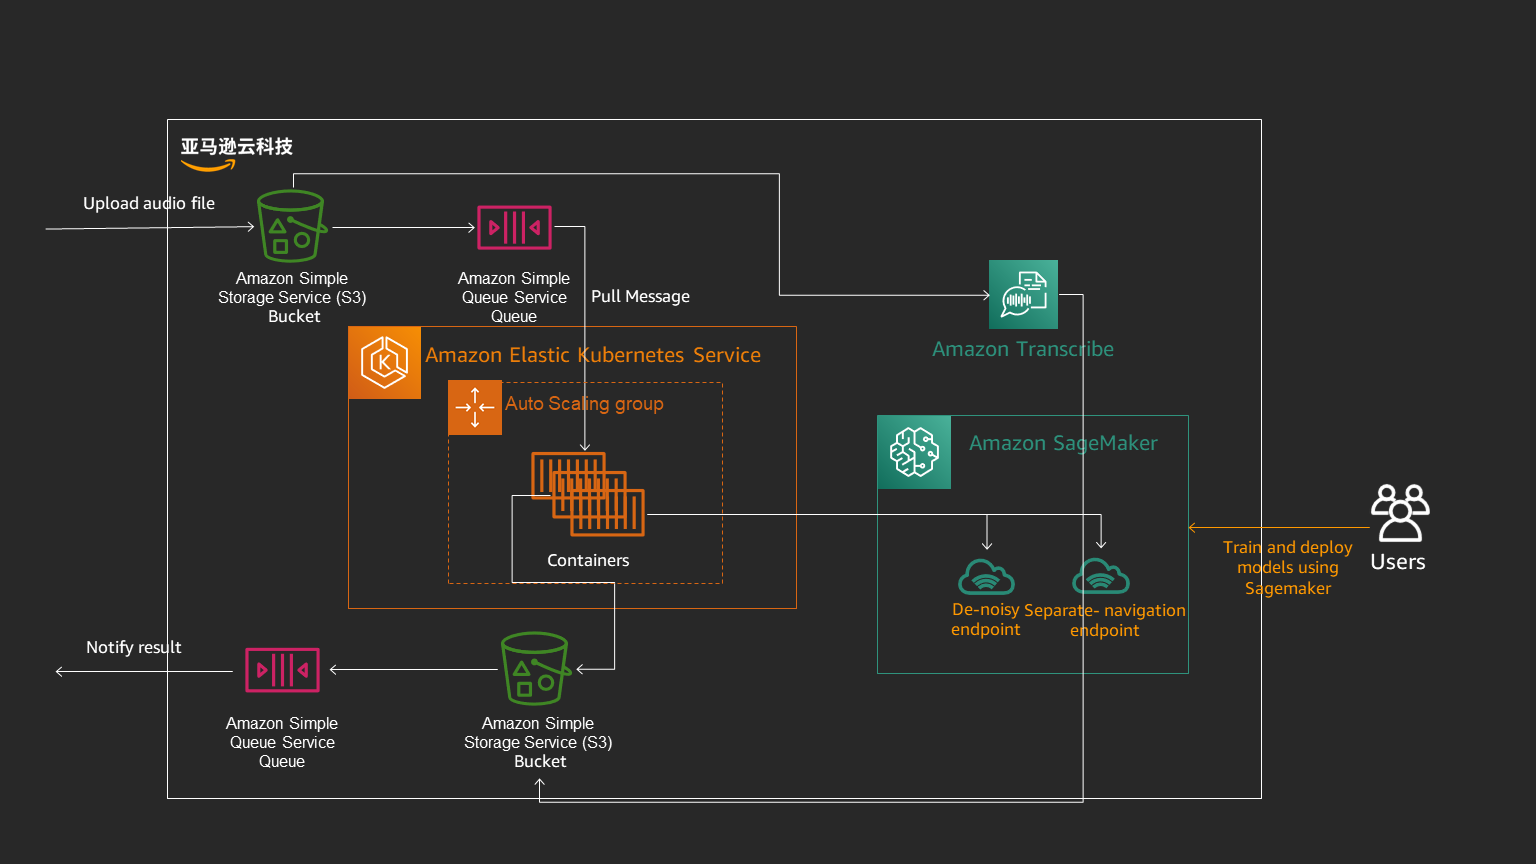The image size is (1536, 864).
Task: Select 'Amazon Simple Queue Service Queue' label beside Pull Message
Action: [514, 297]
